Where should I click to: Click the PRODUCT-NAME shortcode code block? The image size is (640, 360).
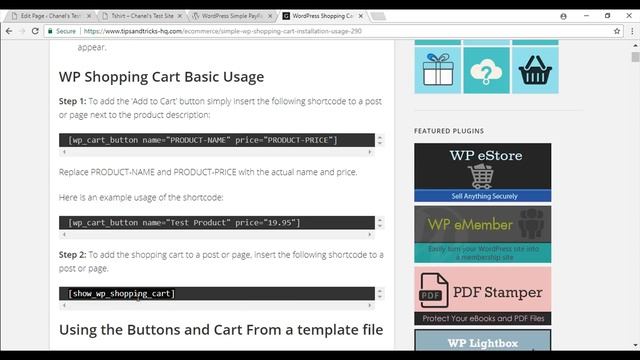(217, 140)
